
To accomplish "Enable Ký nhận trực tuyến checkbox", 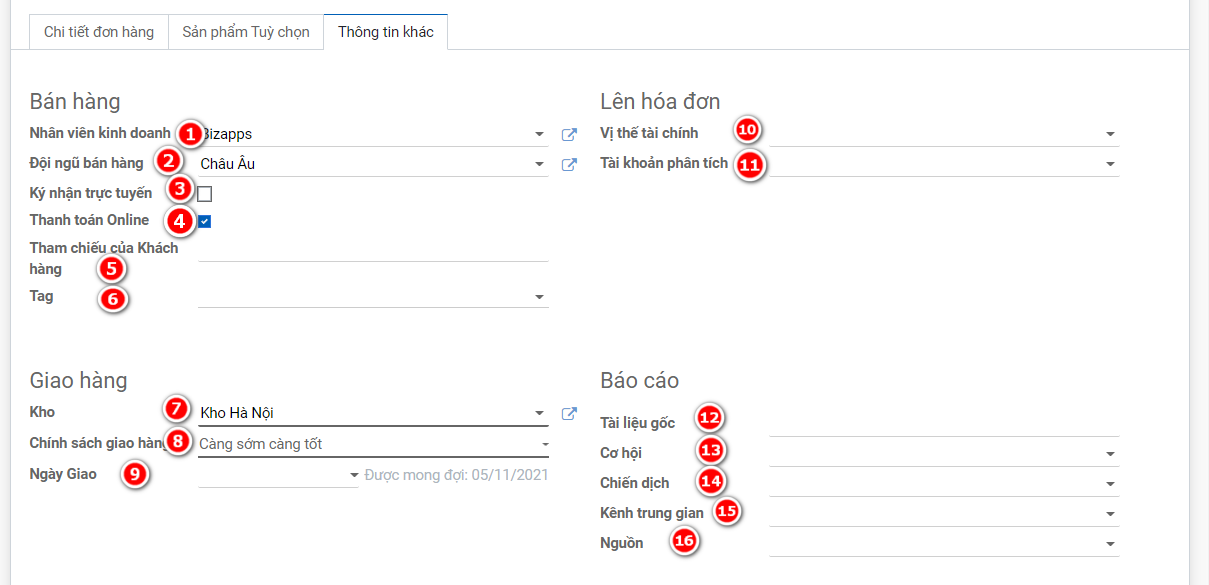I will click(x=204, y=194).
